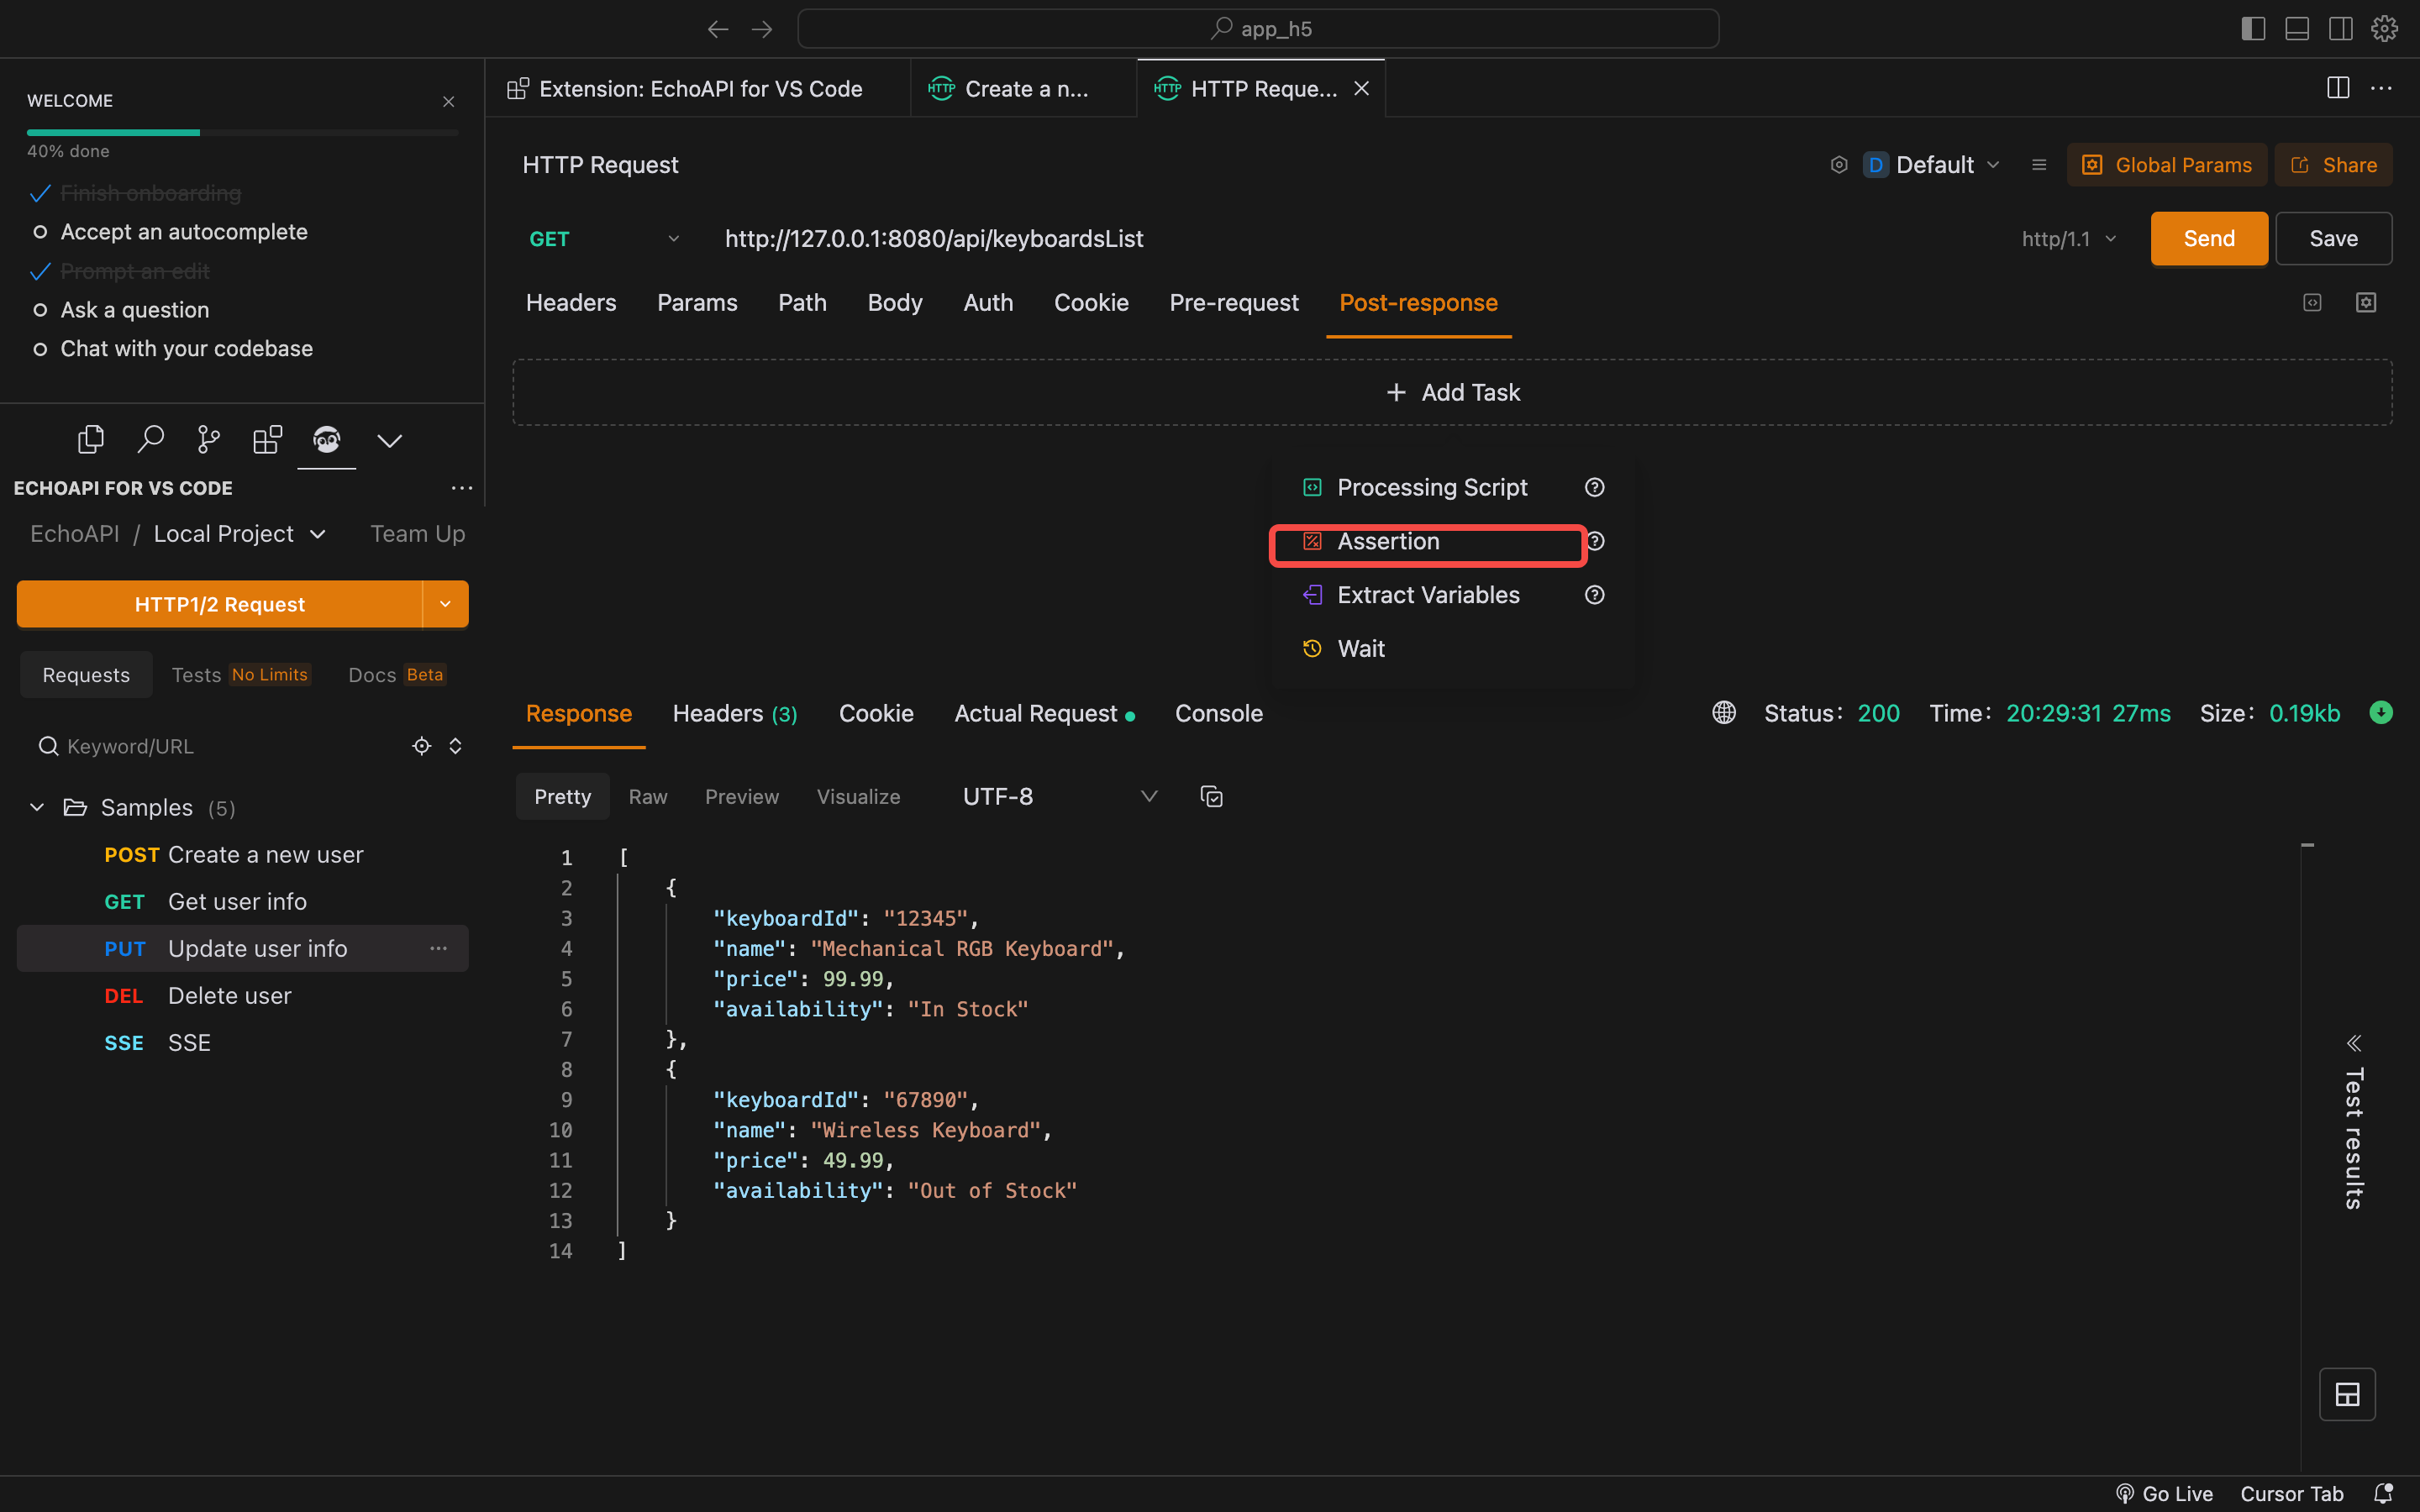Screen dimensions: 2420x1512
Task: Create an HTTP1/2 Request
Action: tap(220, 604)
